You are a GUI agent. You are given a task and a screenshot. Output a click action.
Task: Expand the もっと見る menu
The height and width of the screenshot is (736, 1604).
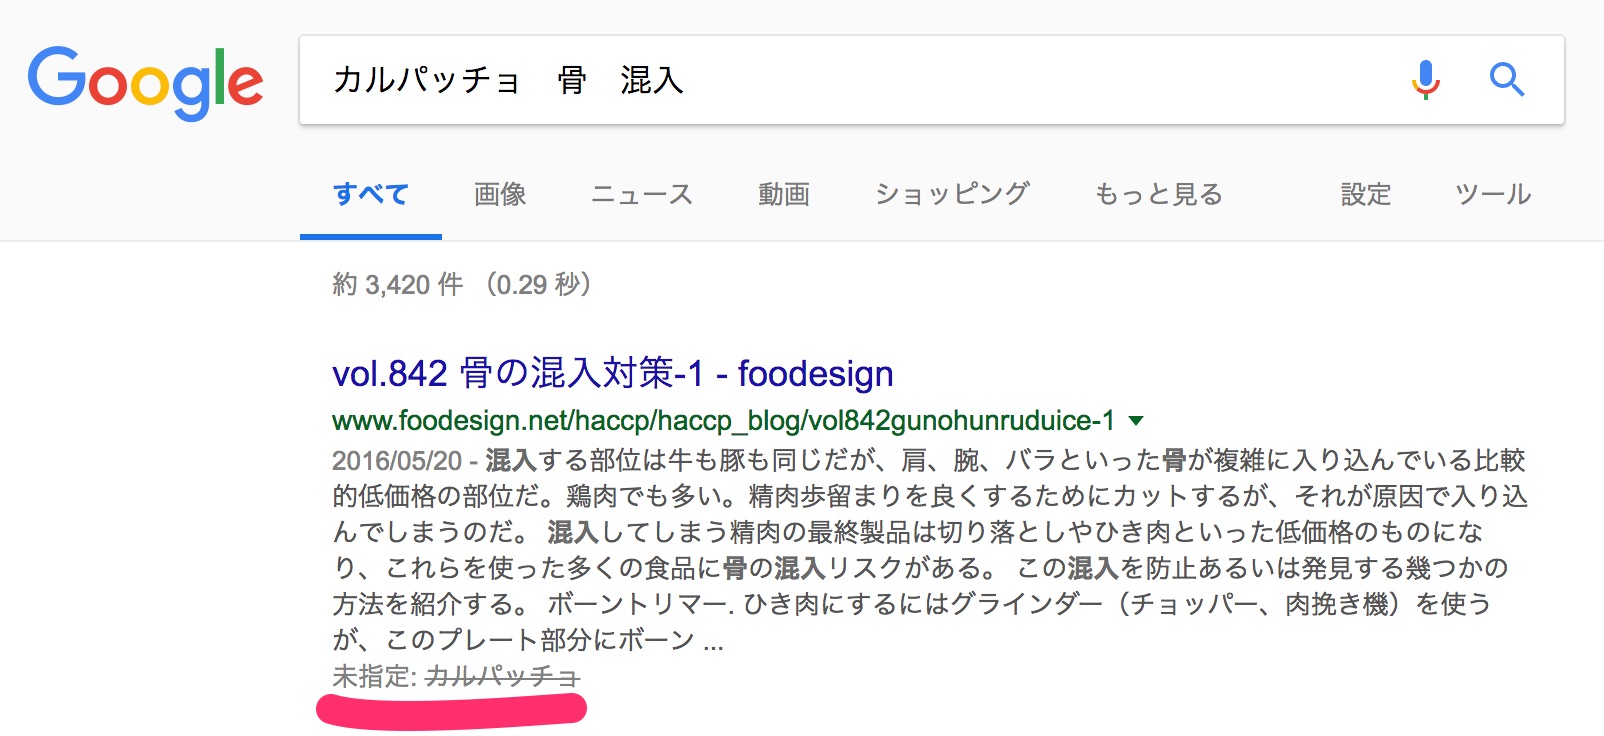tap(1158, 194)
